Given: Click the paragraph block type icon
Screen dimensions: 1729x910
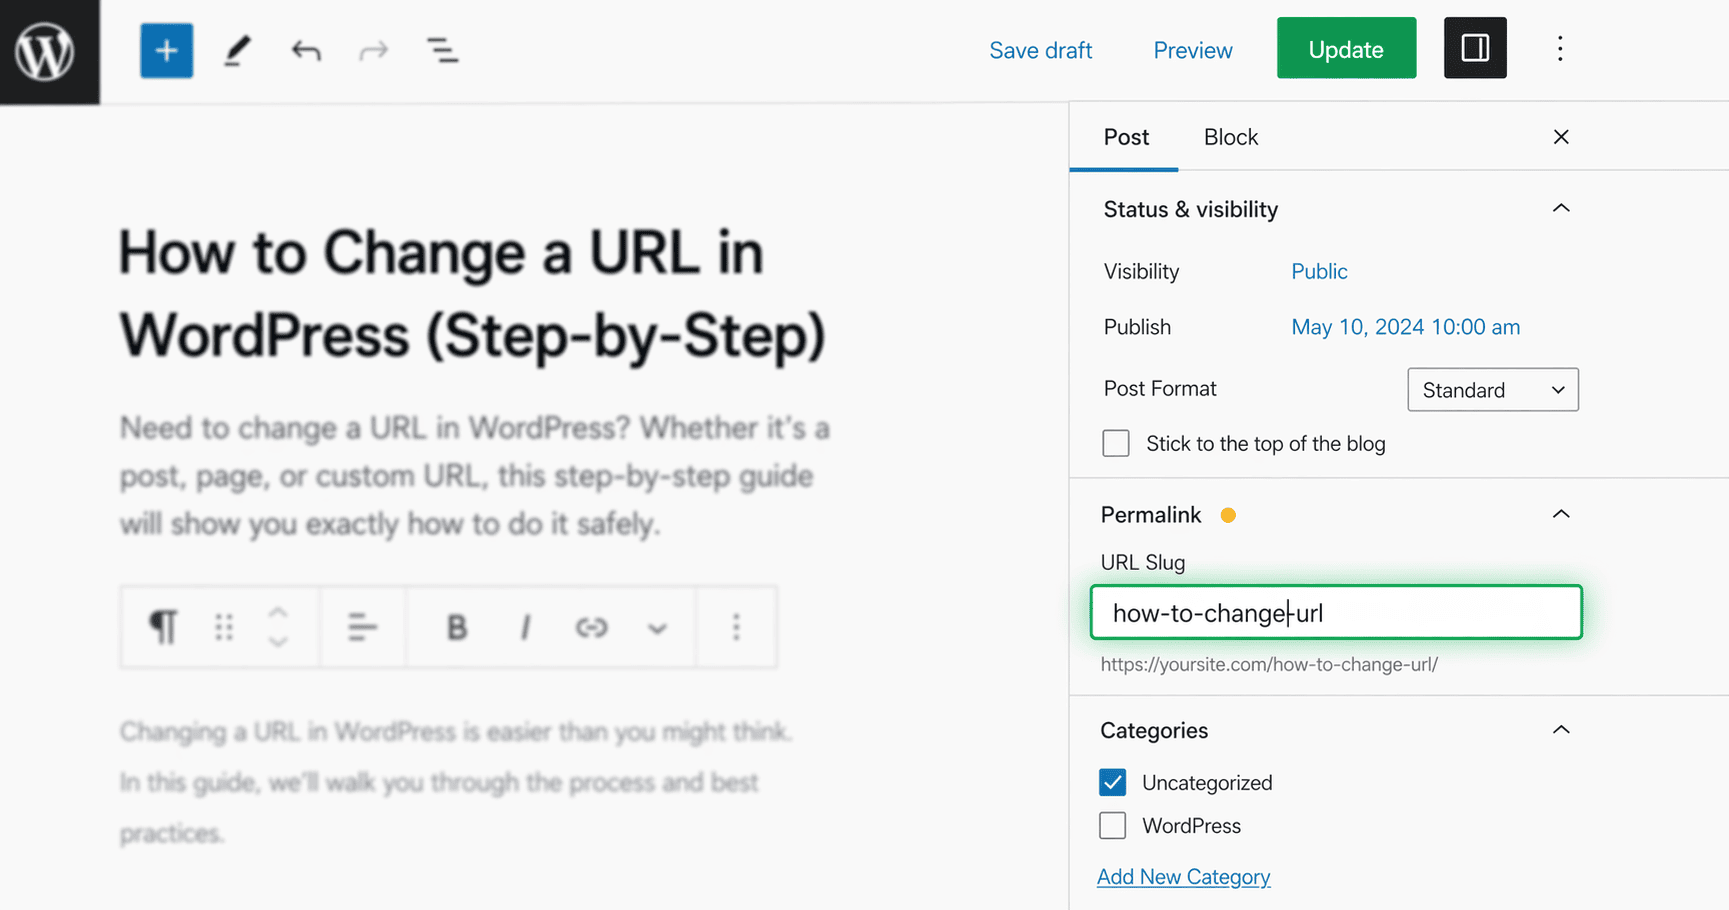Looking at the screenshot, I should [163, 627].
